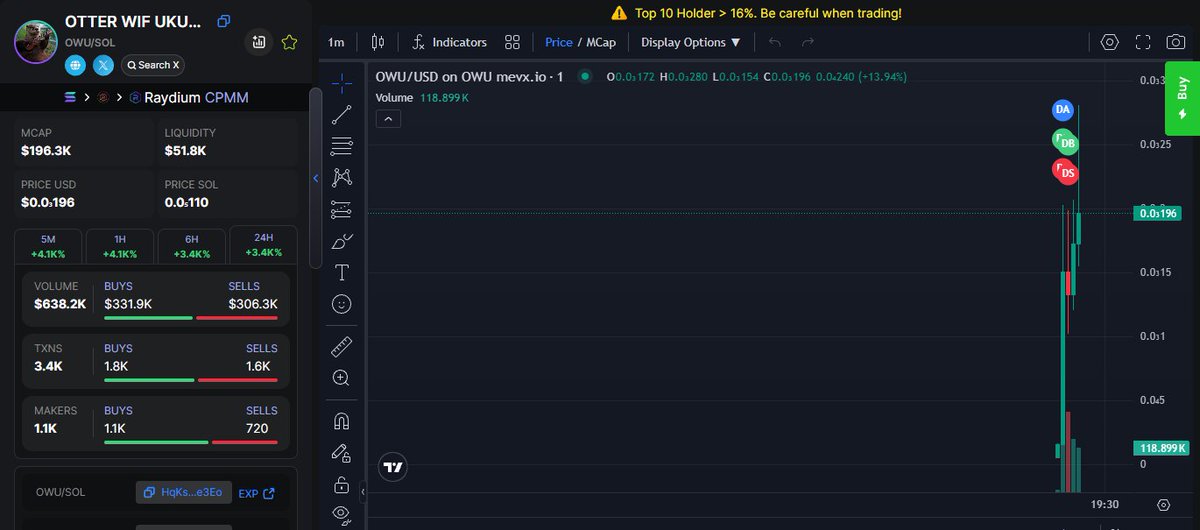This screenshot has height=530, width=1200.
Task: Click the TradingView logo on chart
Action: click(393, 467)
